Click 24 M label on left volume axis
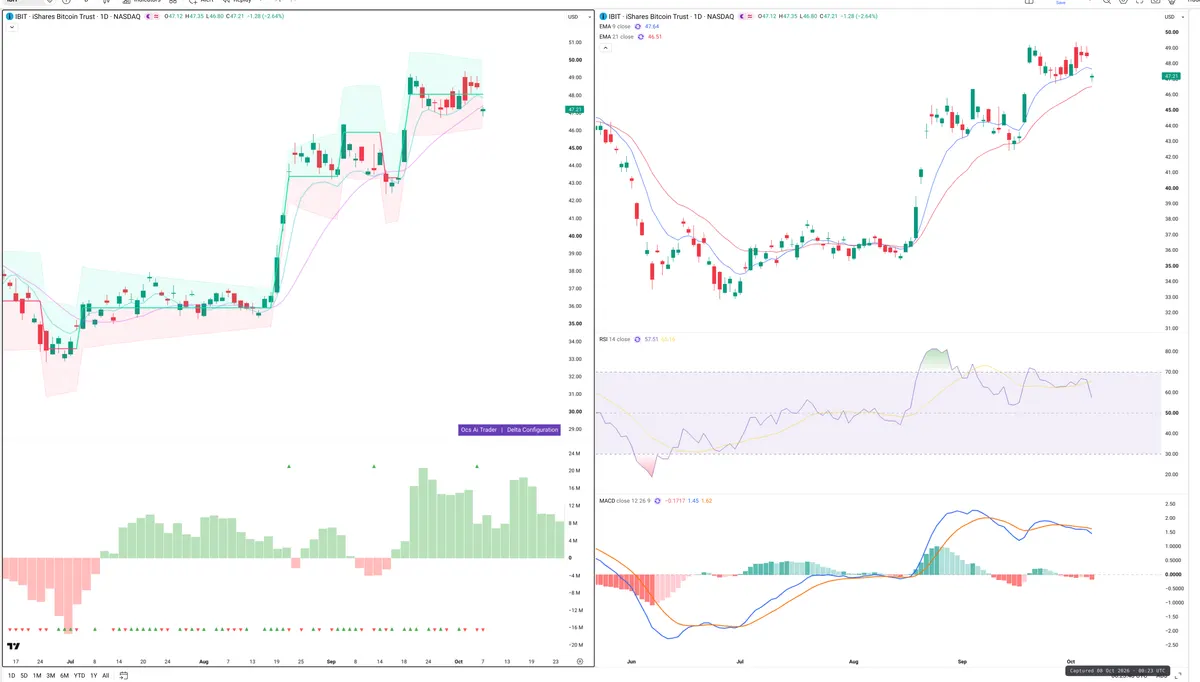The width and height of the screenshot is (1200, 682). click(574, 453)
